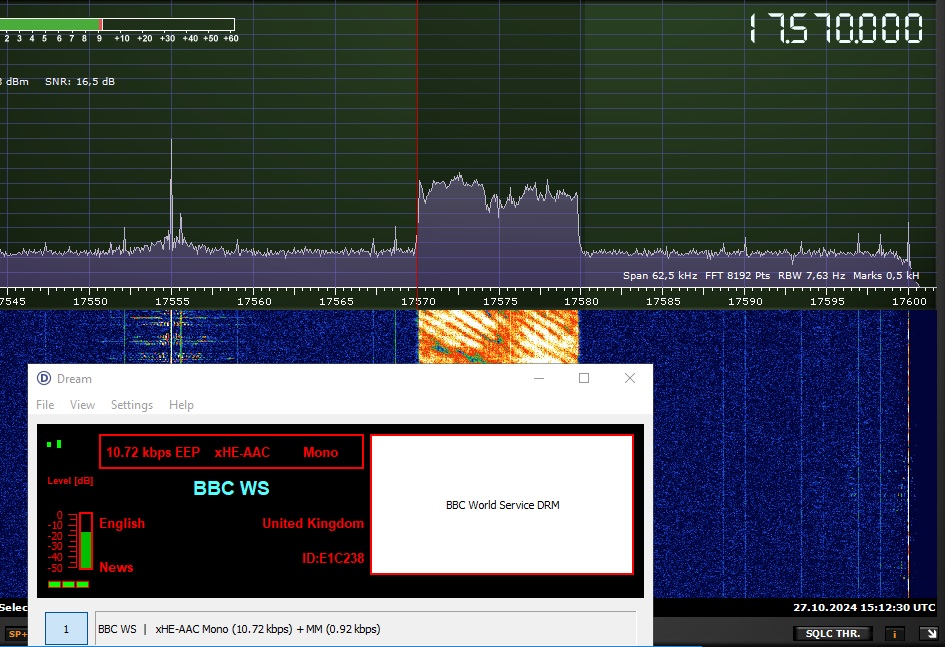Click the News programme type label
This screenshot has width=945, height=647.
pyautogui.click(x=116, y=567)
